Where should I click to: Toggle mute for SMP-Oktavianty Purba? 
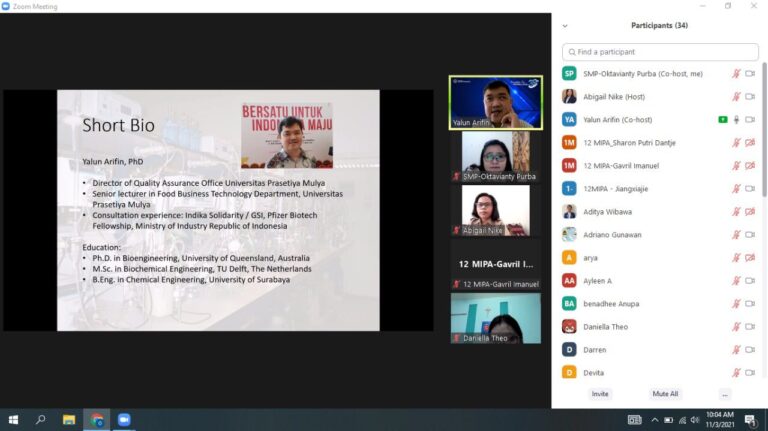coord(737,73)
